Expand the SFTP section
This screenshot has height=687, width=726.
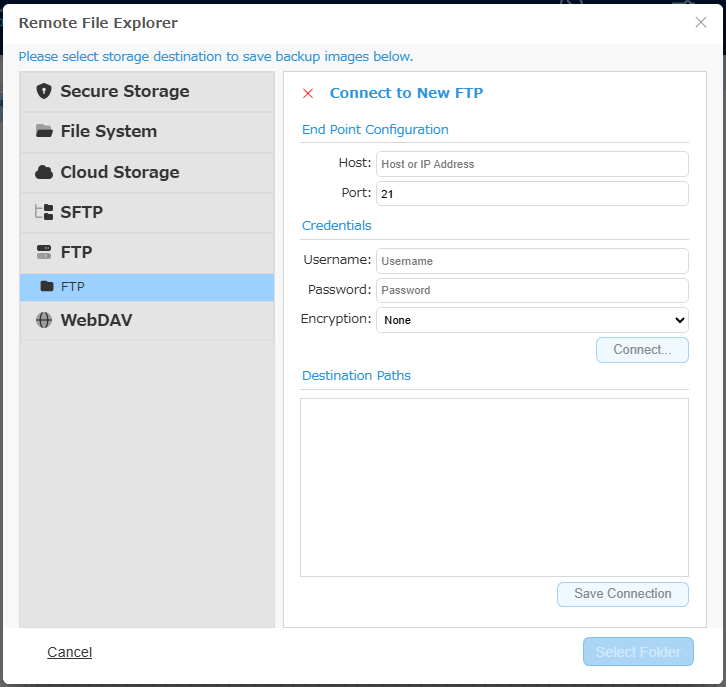(x=147, y=212)
